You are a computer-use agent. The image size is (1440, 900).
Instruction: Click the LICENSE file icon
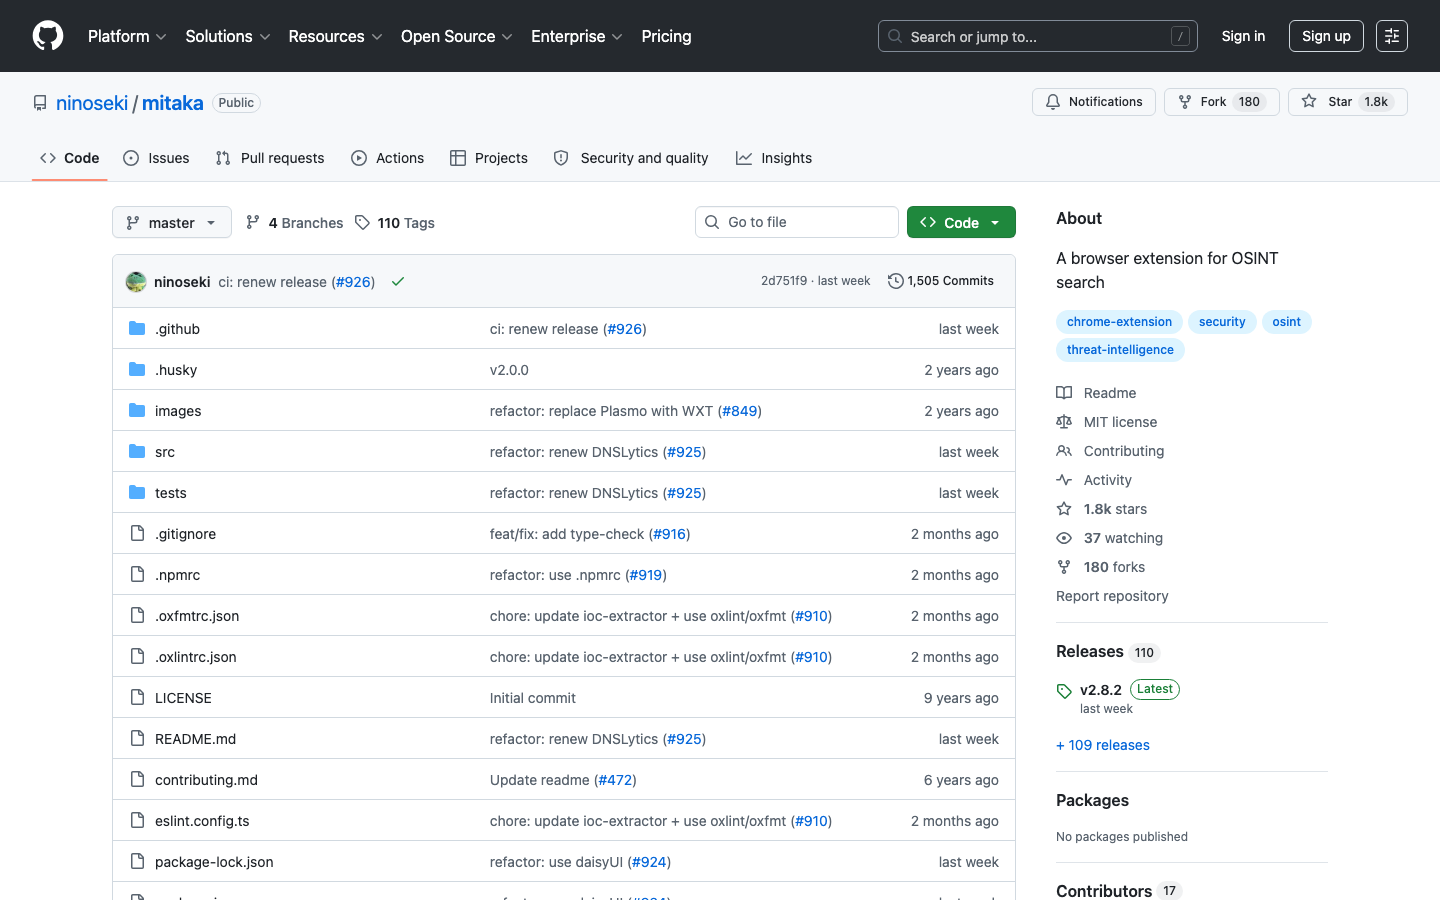click(137, 698)
